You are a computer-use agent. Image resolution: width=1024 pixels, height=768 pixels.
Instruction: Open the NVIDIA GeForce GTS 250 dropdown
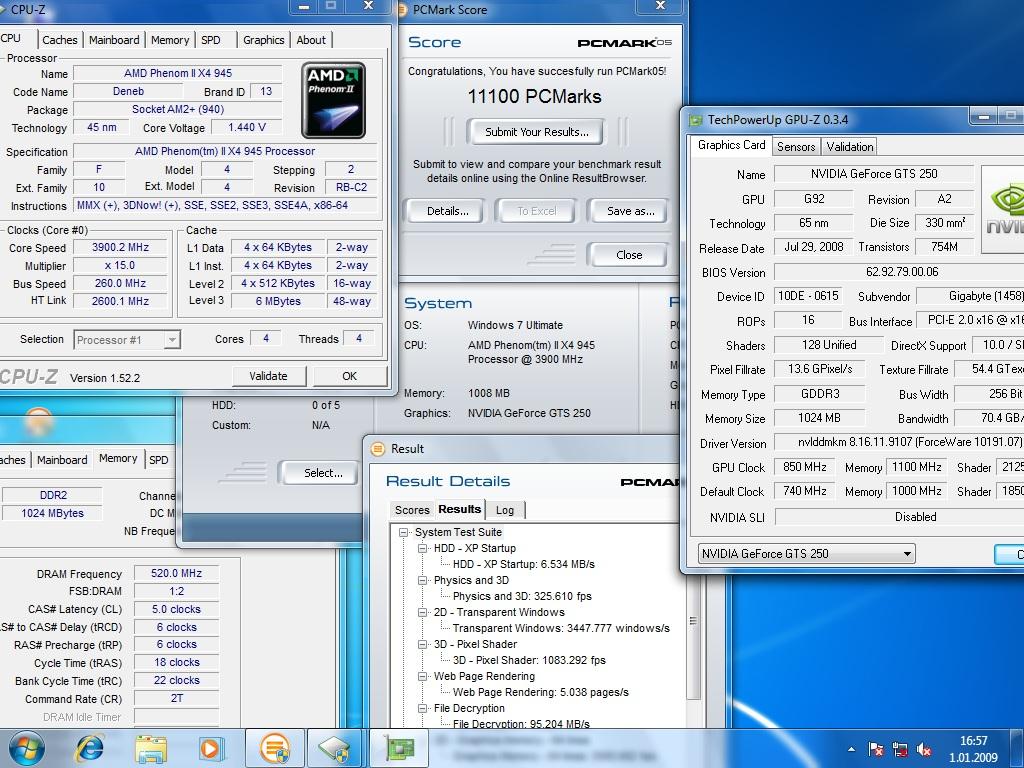(x=807, y=554)
